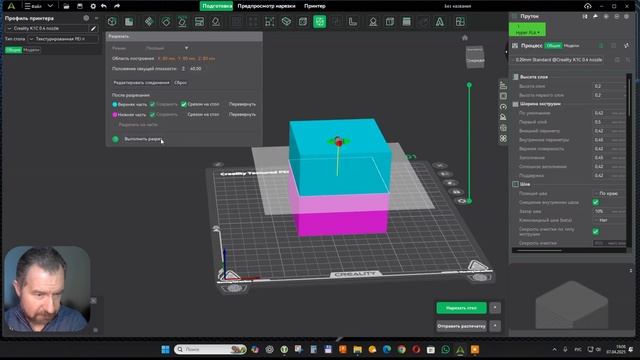This screenshot has width=640, height=360.
Task: Switch to the Принтер tab
Action: coord(315,6)
